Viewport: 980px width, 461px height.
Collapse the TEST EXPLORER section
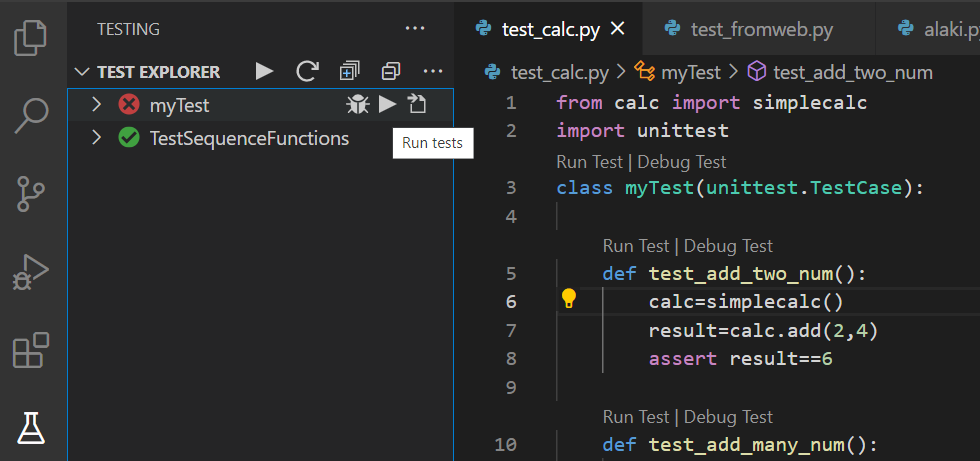click(82, 72)
